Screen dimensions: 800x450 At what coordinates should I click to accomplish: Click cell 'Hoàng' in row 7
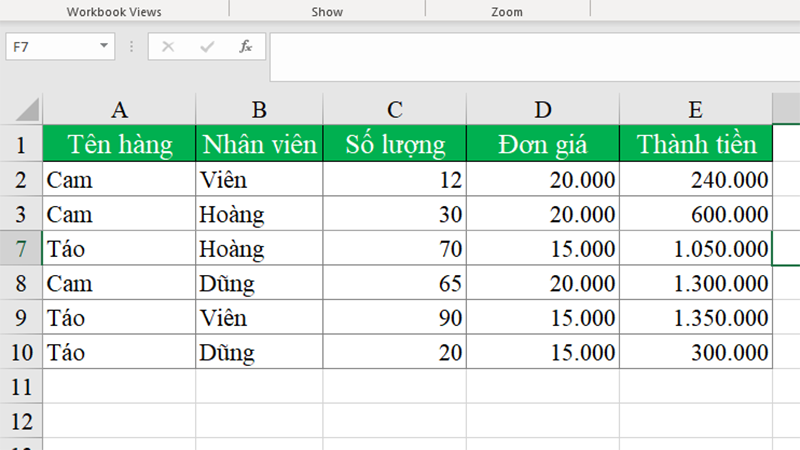[259, 248]
